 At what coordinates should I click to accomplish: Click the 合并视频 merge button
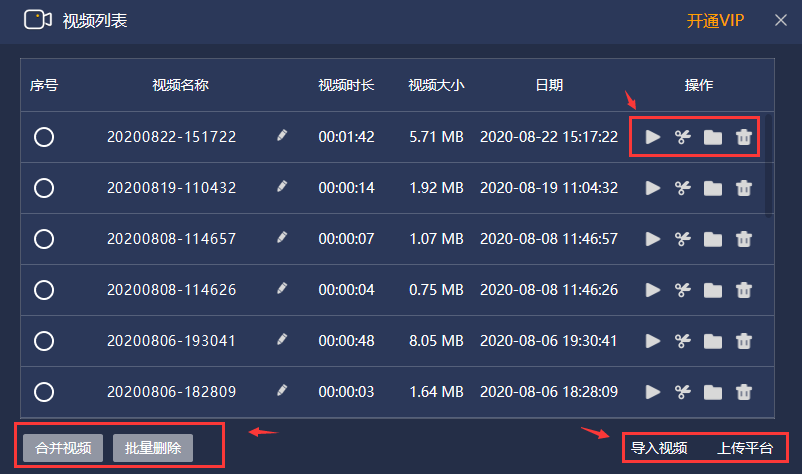tap(63, 448)
